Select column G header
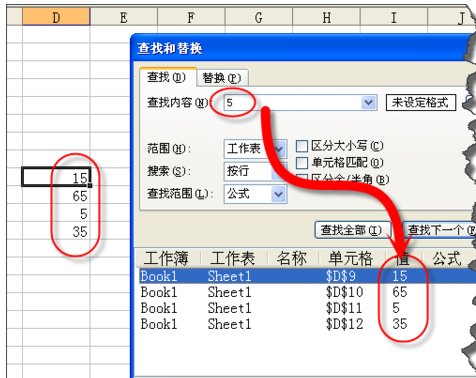This screenshot has width=476, height=378. pyautogui.click(x=259, y=17)
